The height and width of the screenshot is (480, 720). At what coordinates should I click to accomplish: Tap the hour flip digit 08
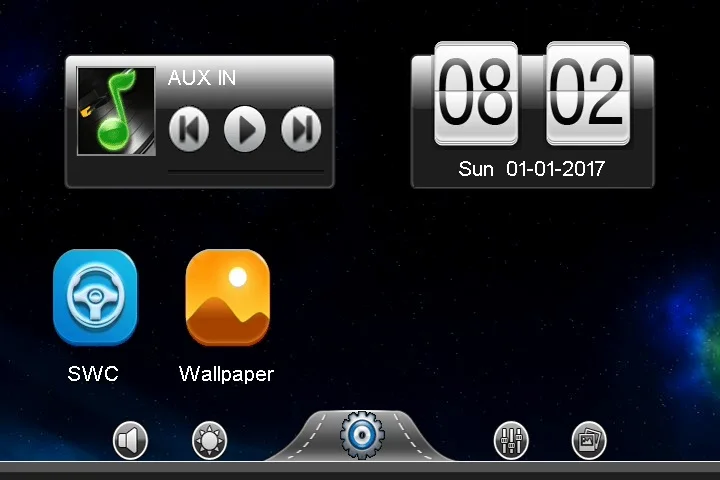point(476,94)
